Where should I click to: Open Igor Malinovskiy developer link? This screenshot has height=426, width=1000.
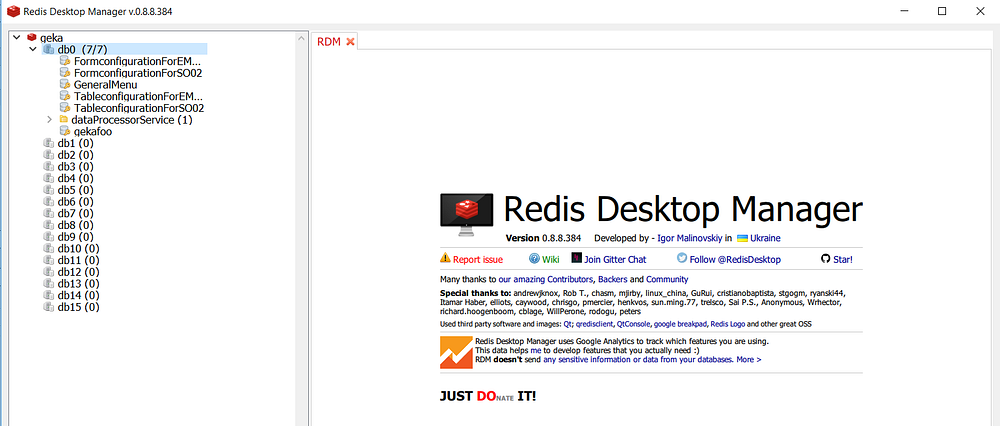(689, 238)
